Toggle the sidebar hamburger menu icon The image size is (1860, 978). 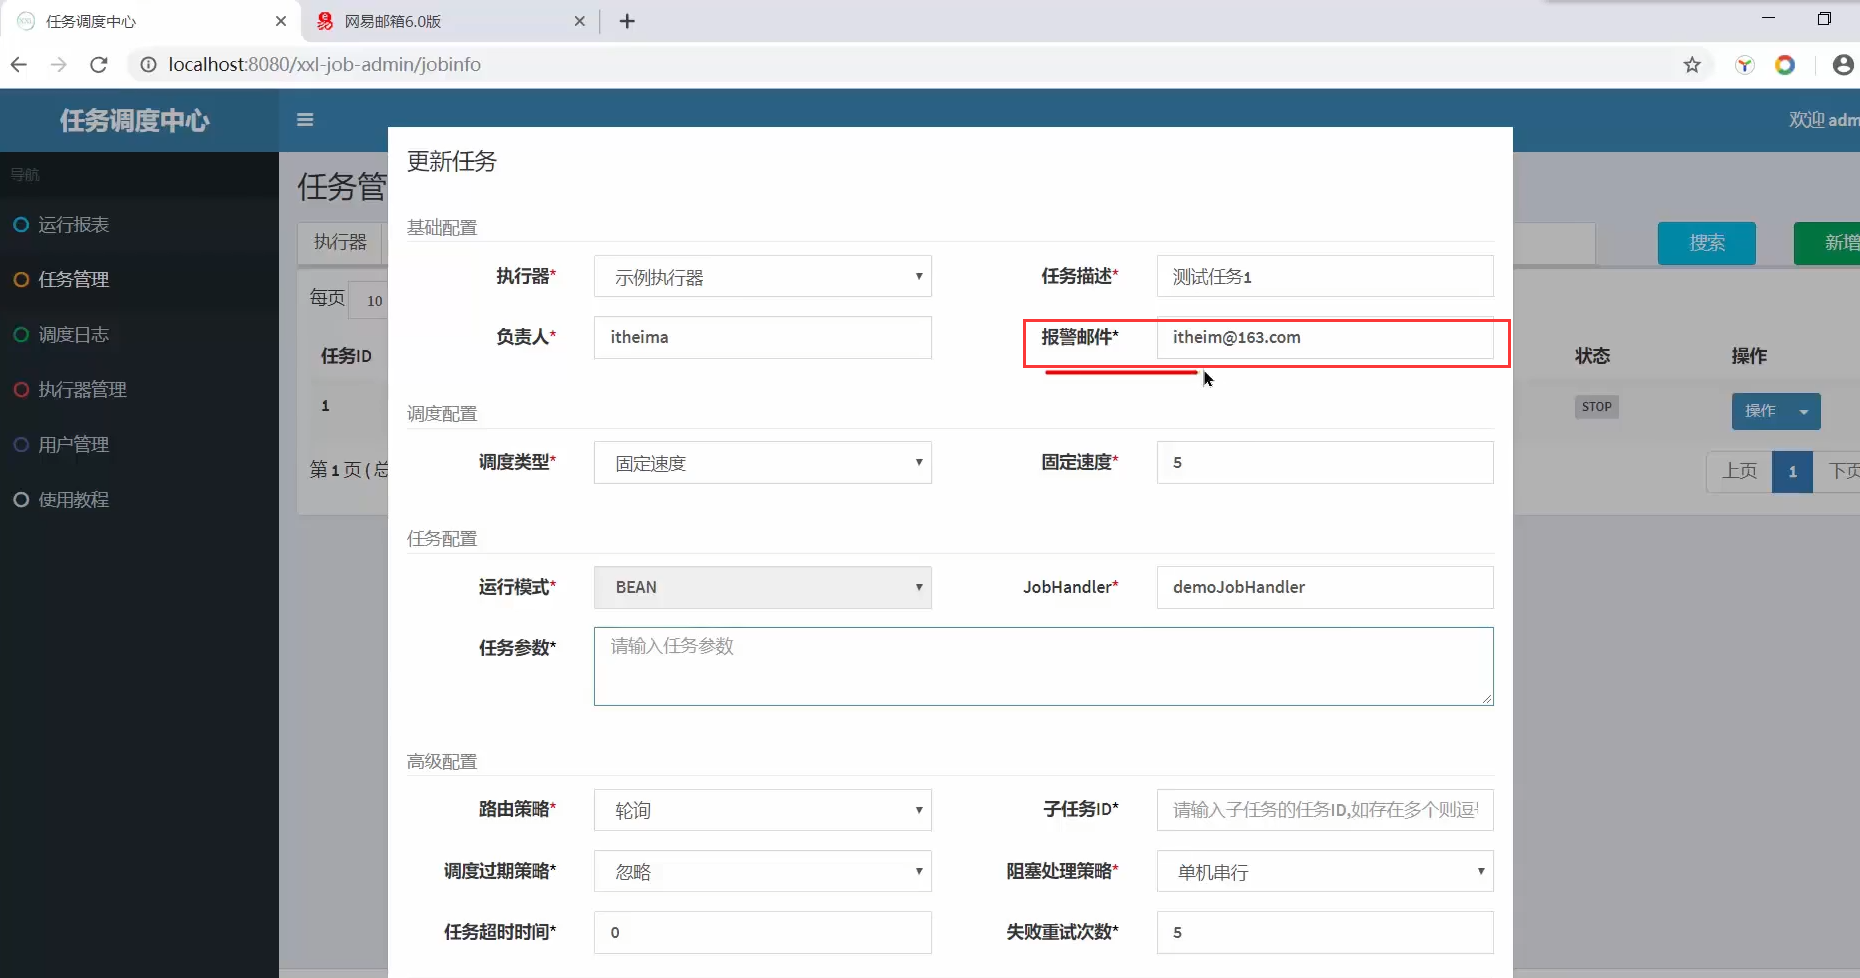tap(305, 120)
